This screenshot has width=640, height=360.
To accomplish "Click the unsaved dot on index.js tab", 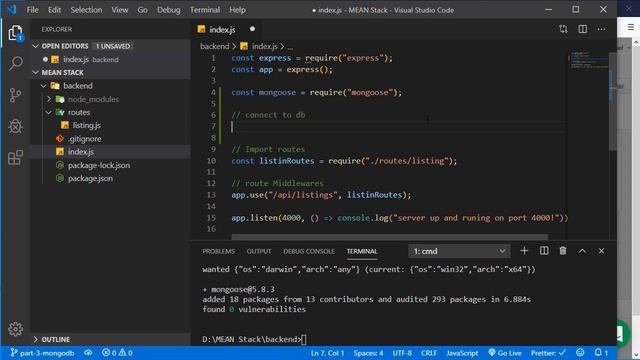I will [x=252, y=29].
